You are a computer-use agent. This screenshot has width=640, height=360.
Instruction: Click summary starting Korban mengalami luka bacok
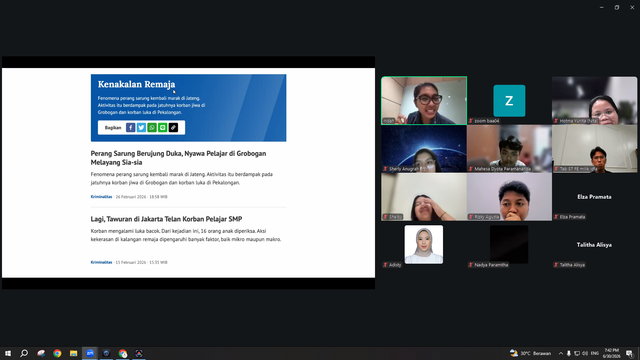point(186,235)
